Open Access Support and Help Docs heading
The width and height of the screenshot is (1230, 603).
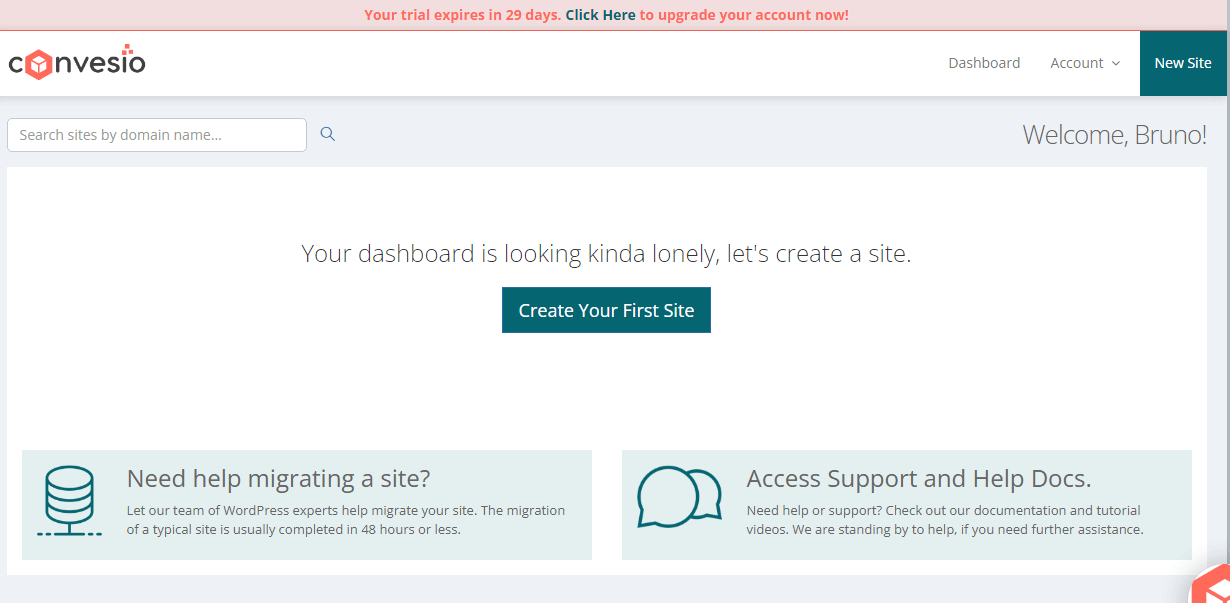coord(918,478)
